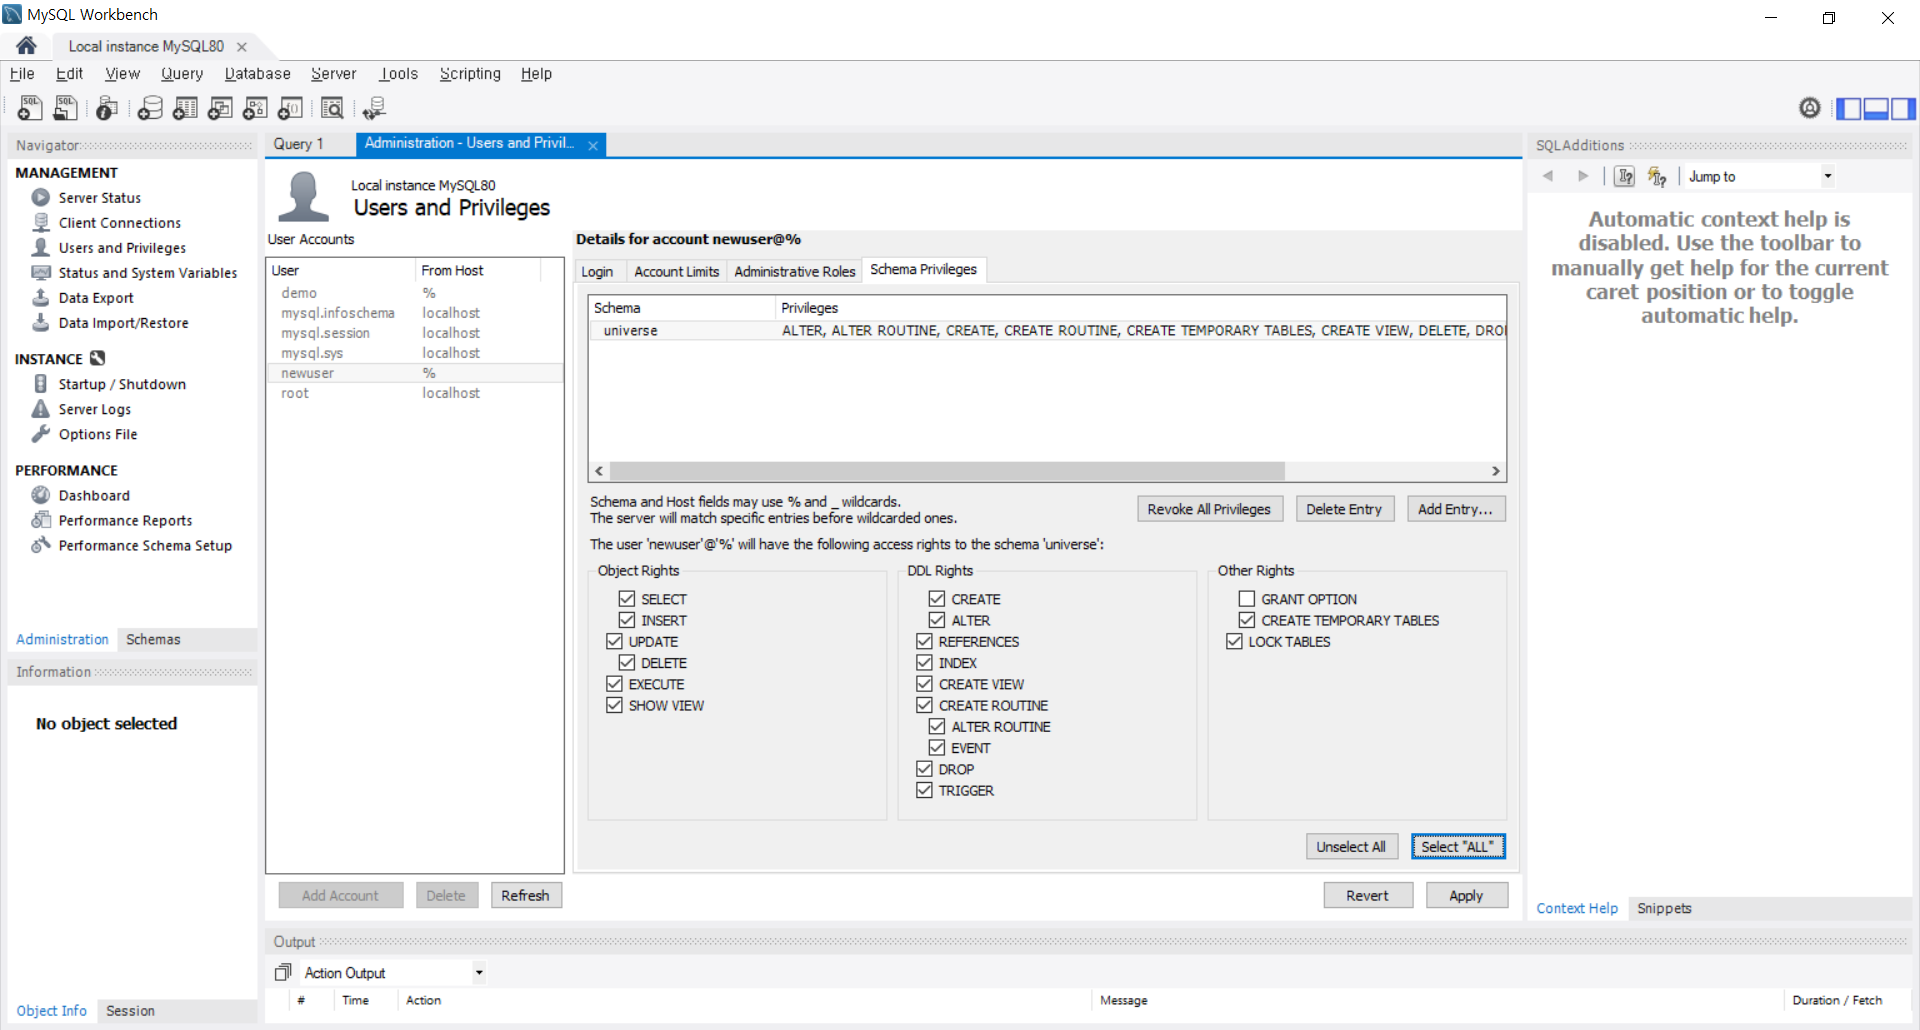Open the Action Output dropdown
1920x1030 pixels.
393,972
